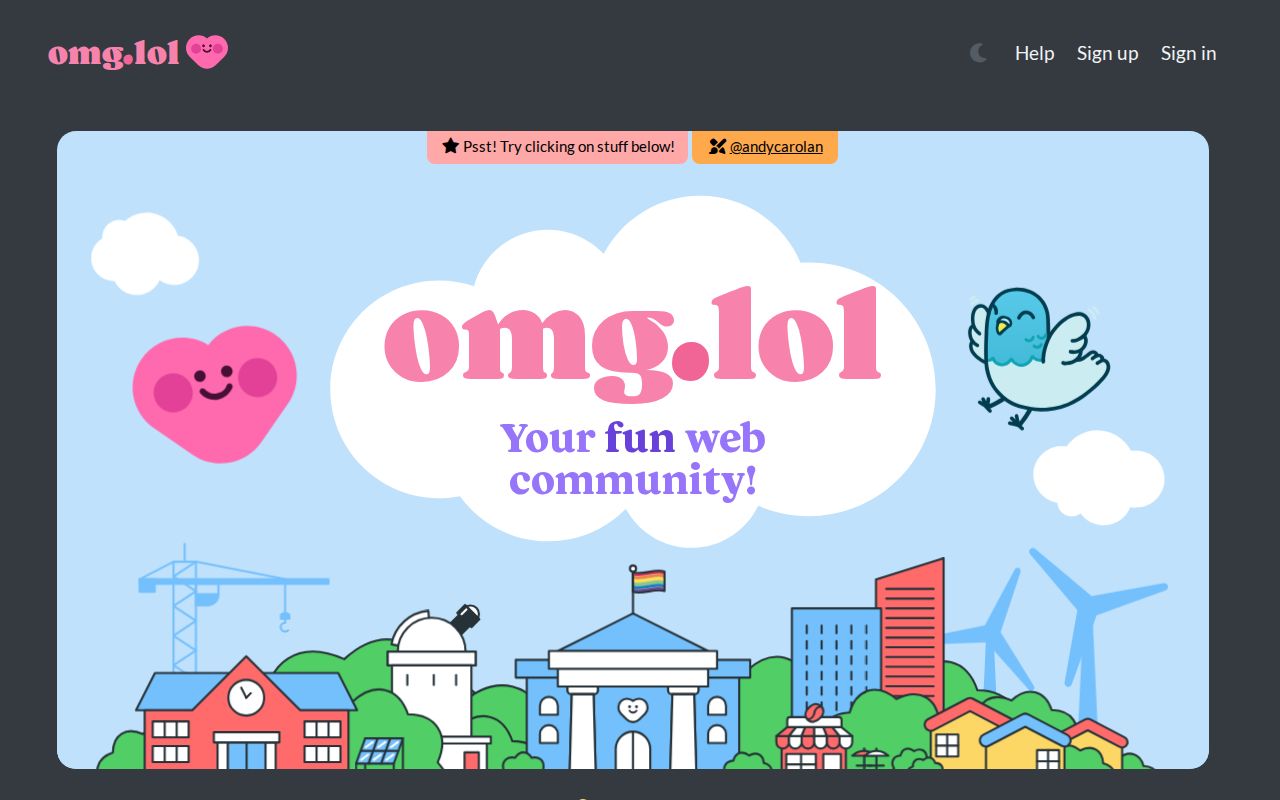Click the large omg.lol title in the cloud
Image resolution: width=1280 pixels, height=800 pixels.
coord(632,340)
